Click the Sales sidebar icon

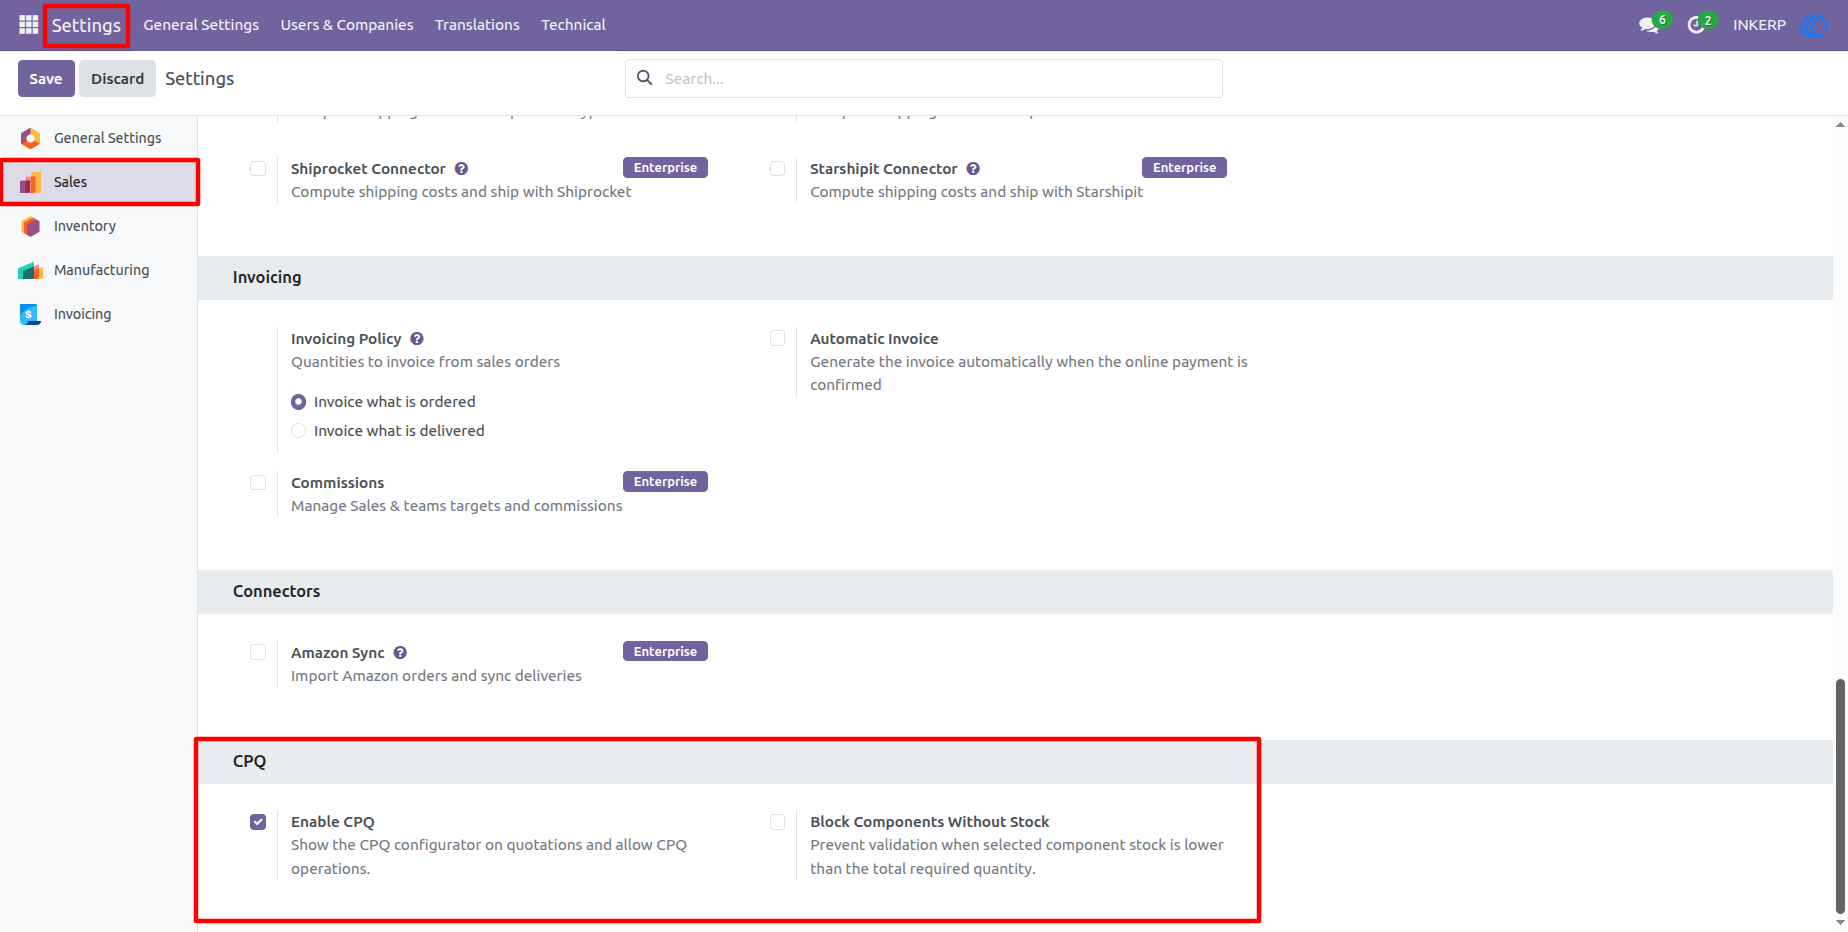31,182
